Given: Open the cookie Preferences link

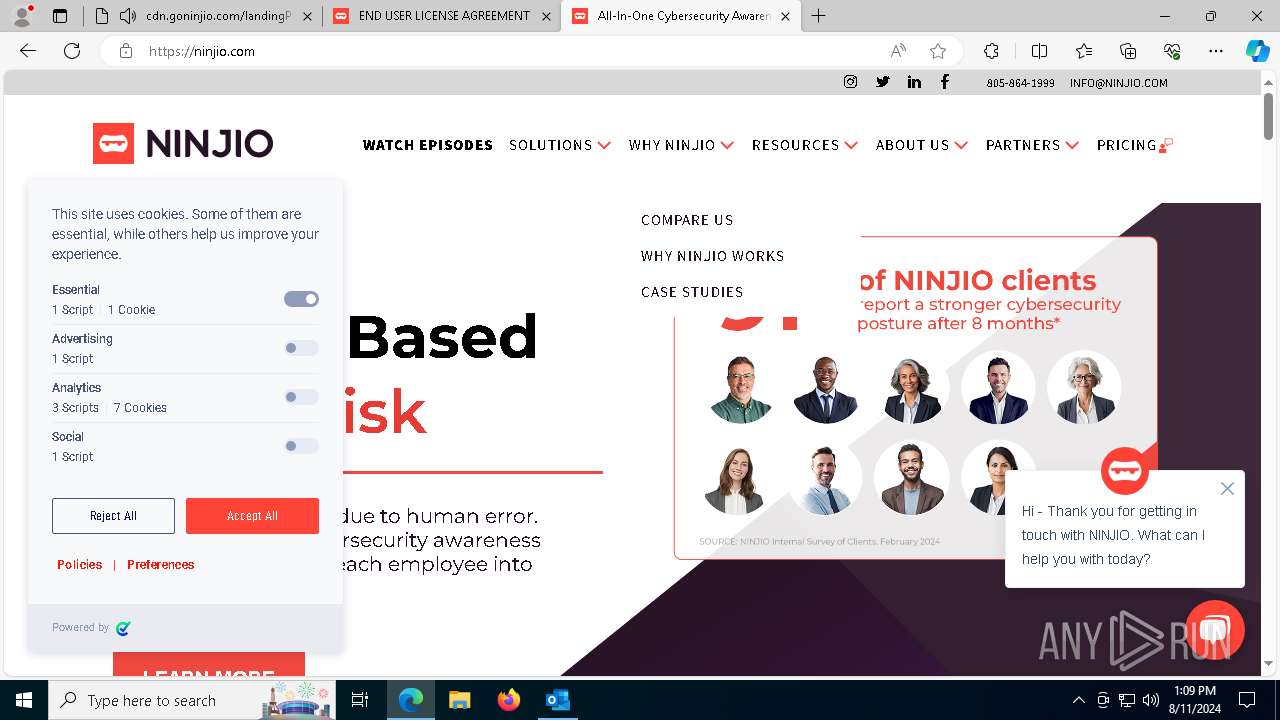Looking at the screenshot, I should click(x=161, y=565).
